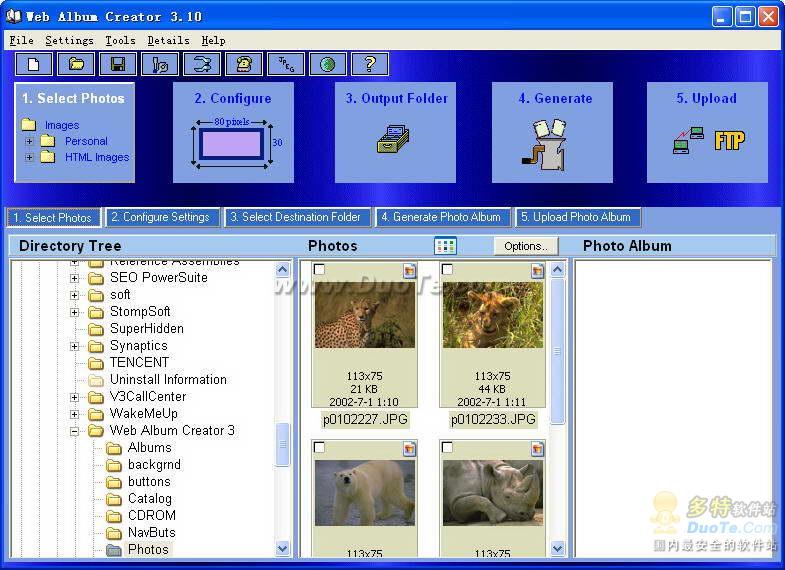Click the Save floppy disk icon
Image resolution: width=785 pixels, height=570 pixels.
pyautogui.click(x=118, y=65)
